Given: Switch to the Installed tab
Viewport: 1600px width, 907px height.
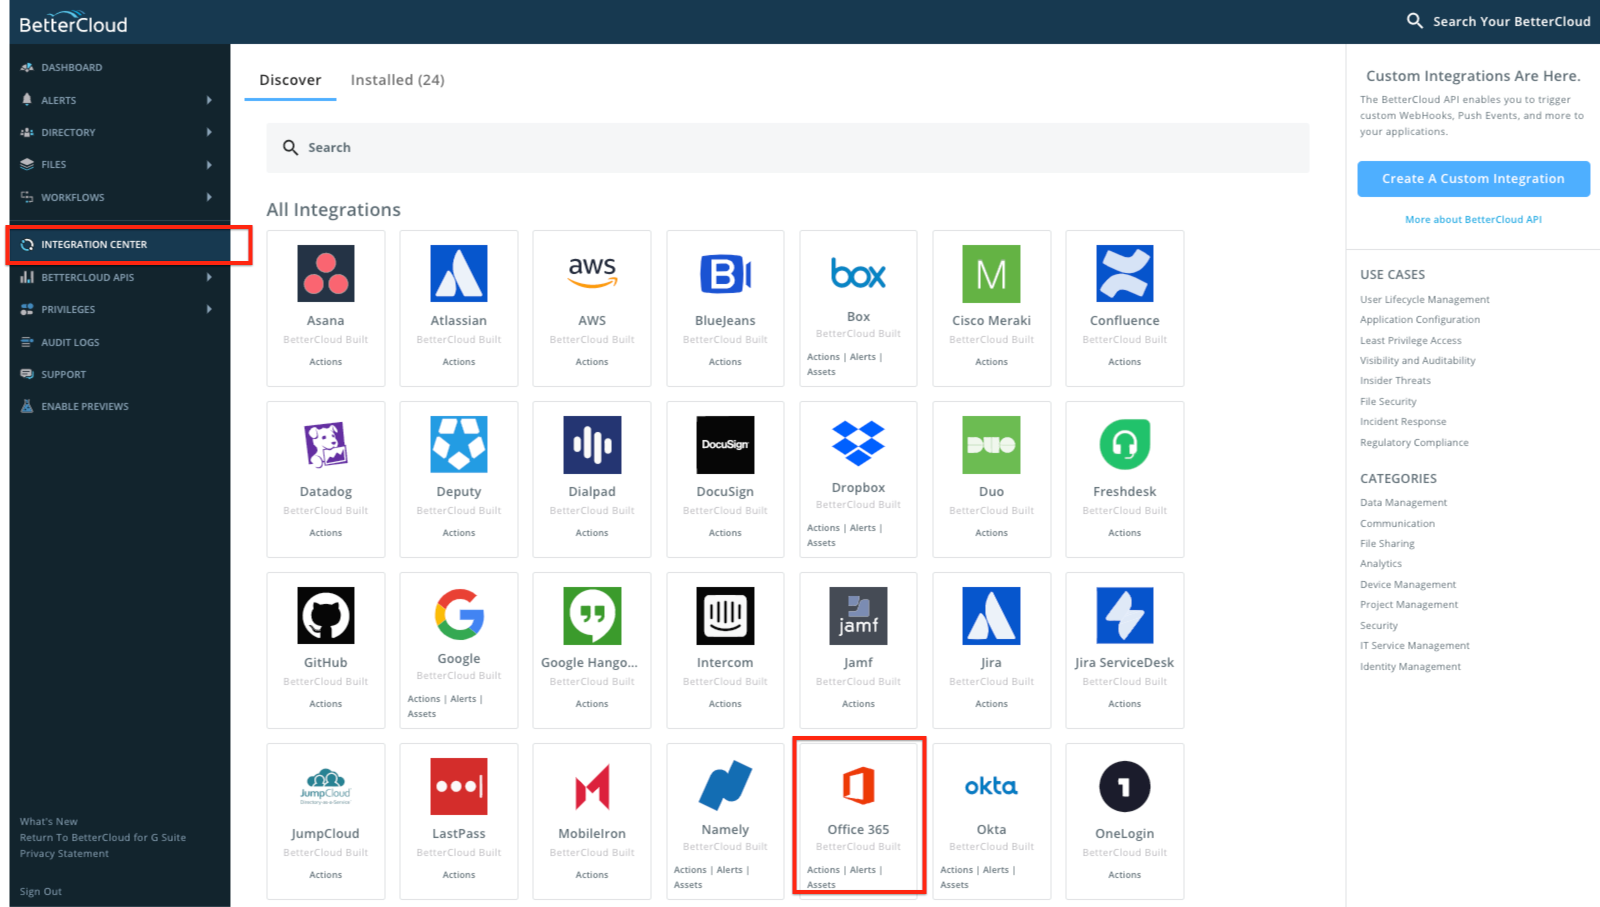Looking at the screenshot, I should point(397,79).
